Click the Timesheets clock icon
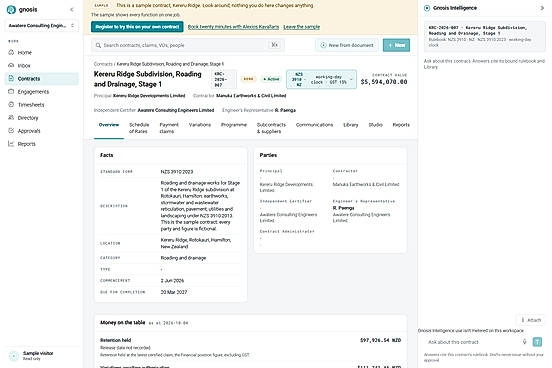The height and width of the screenshot is (368, 552). click(x=11, y=104)
